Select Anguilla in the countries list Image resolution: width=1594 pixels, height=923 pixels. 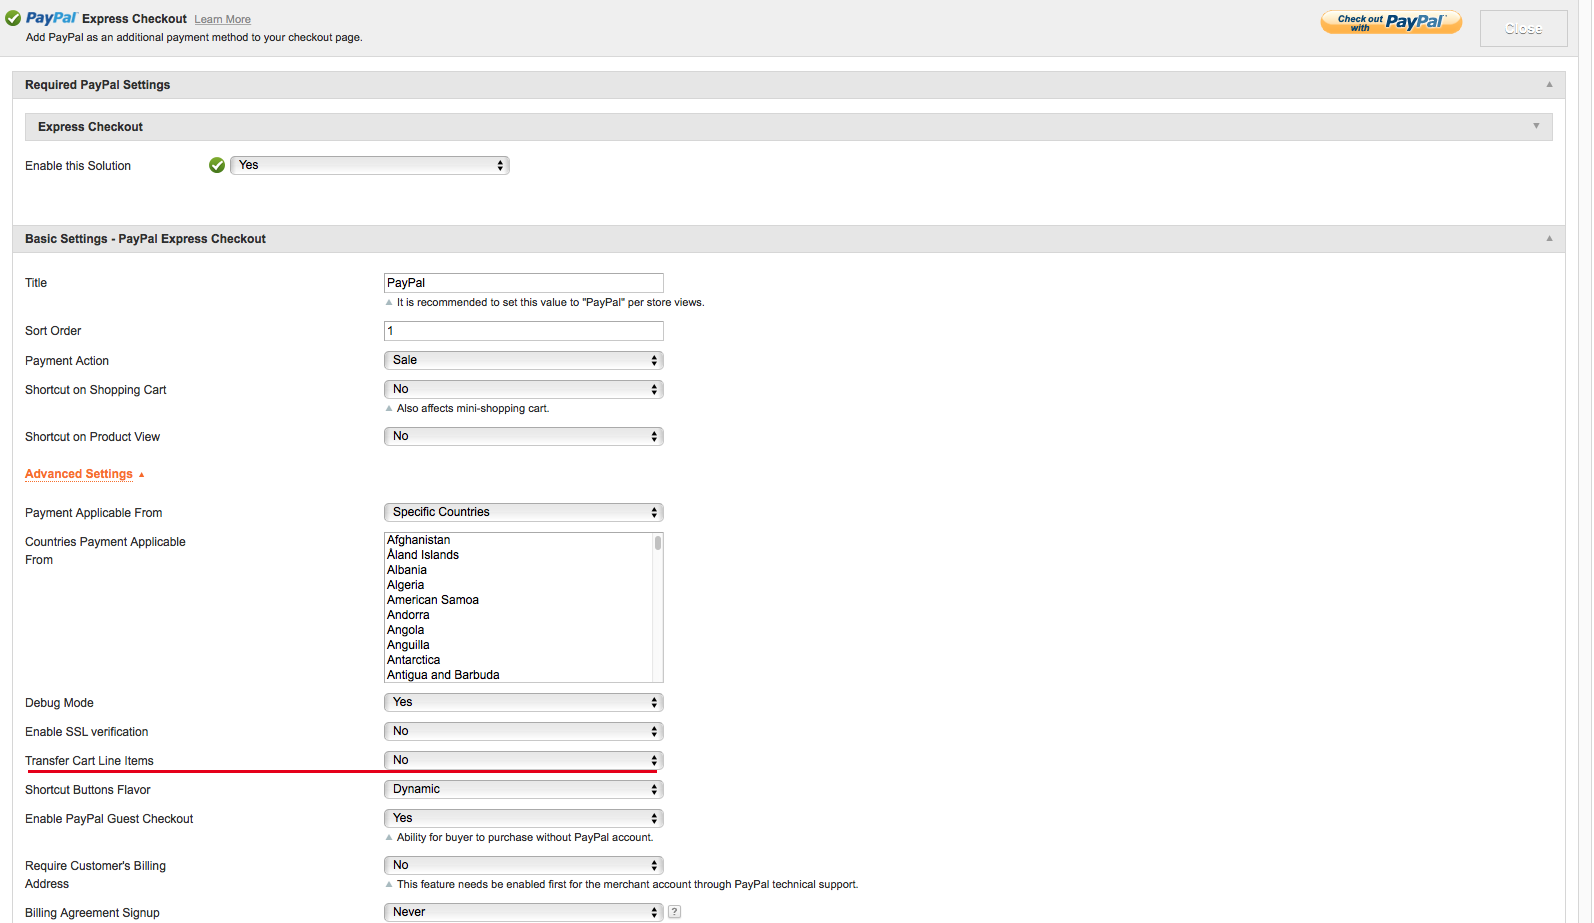coord(408,645)
